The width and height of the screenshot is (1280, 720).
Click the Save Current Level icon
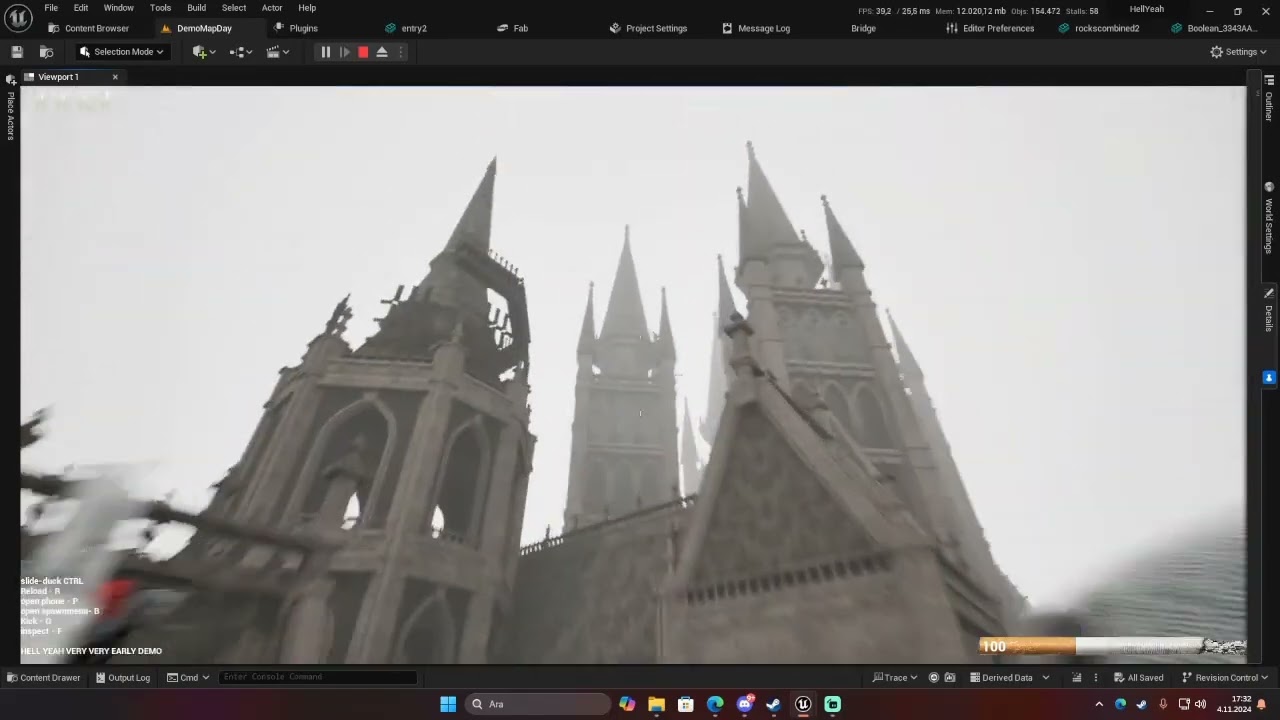[x=17, y=52]
